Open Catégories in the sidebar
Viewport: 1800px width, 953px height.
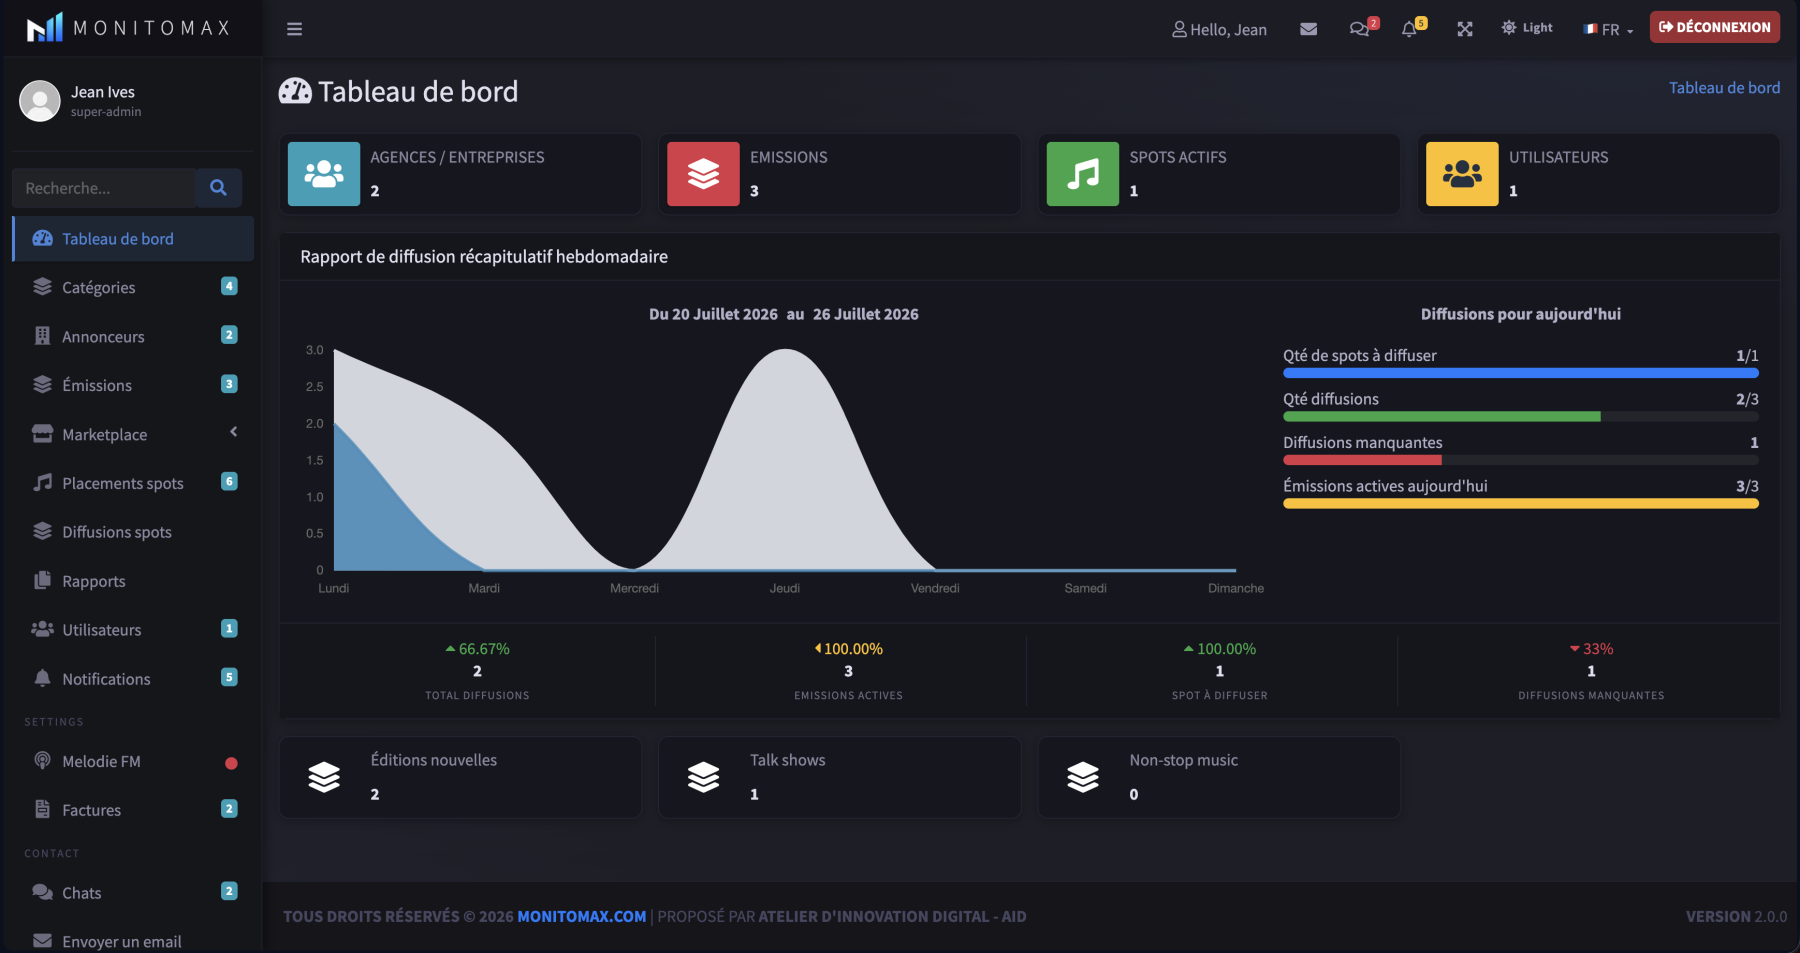click(132, 287)
